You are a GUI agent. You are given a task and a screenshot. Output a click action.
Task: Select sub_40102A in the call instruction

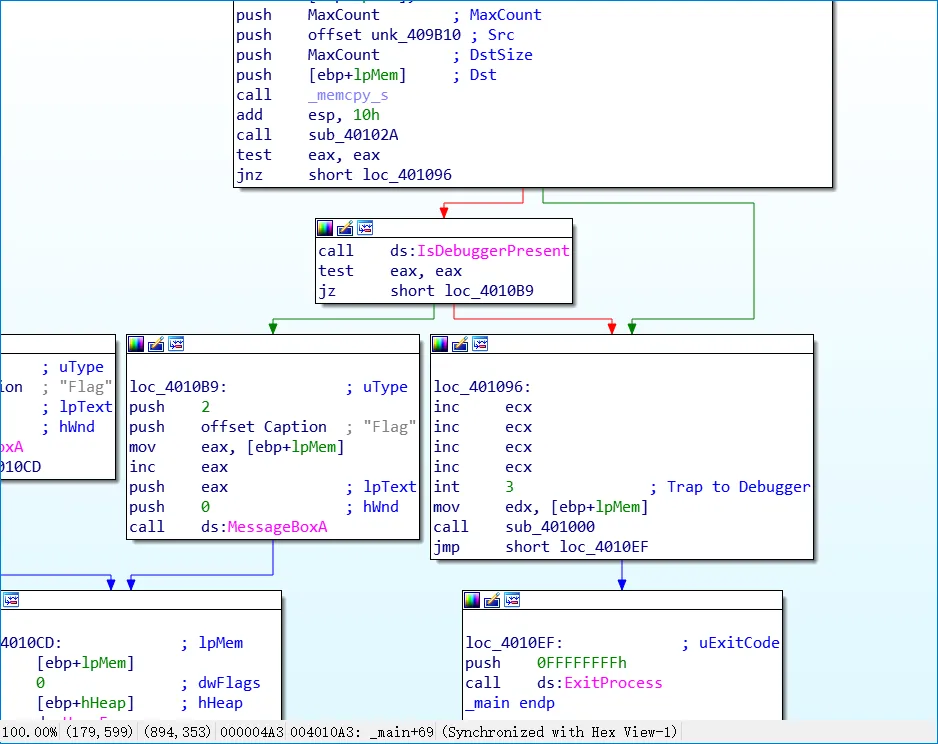353,135
